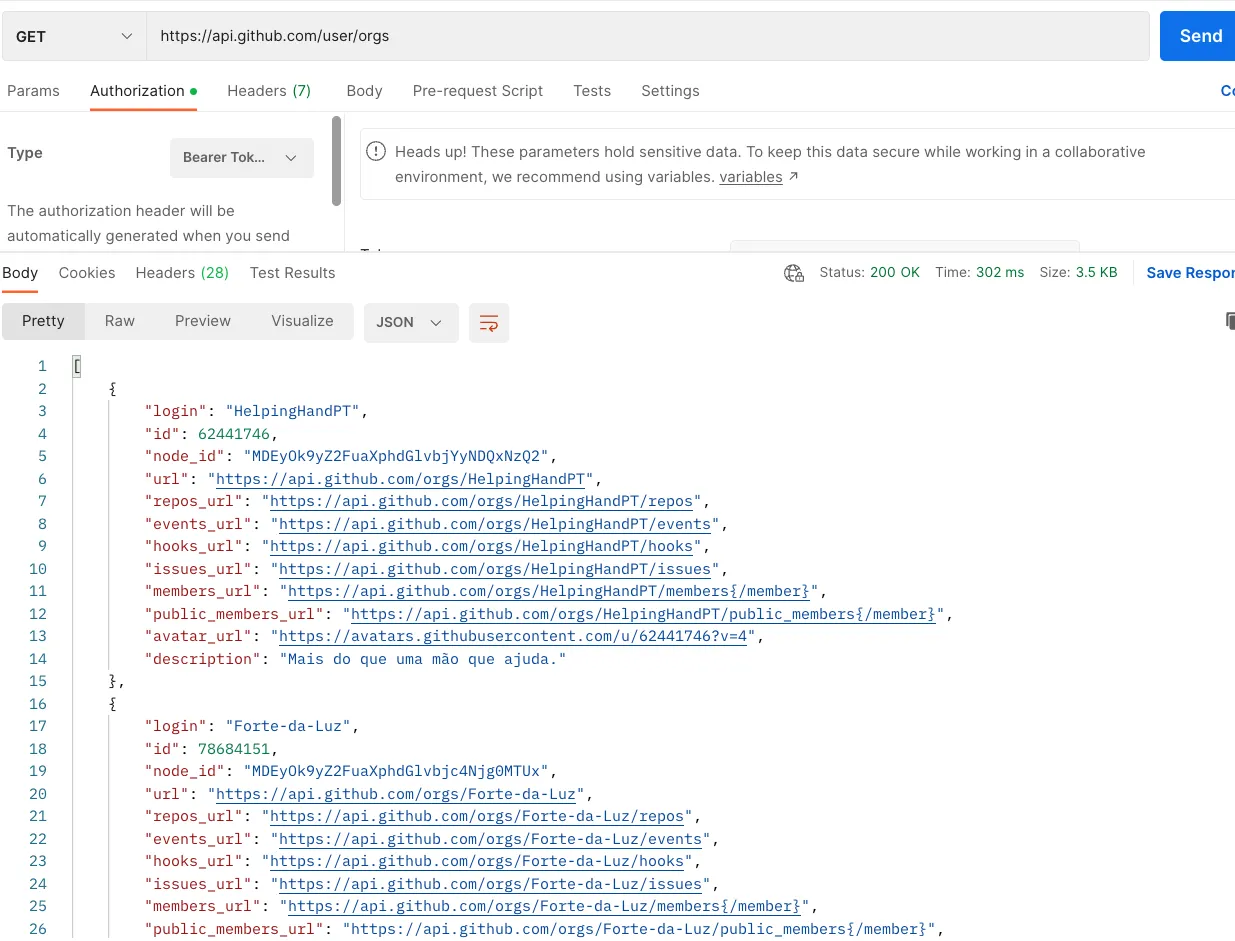Click the Heads up info icon
1235x941 pixels.
click(376, 152)
